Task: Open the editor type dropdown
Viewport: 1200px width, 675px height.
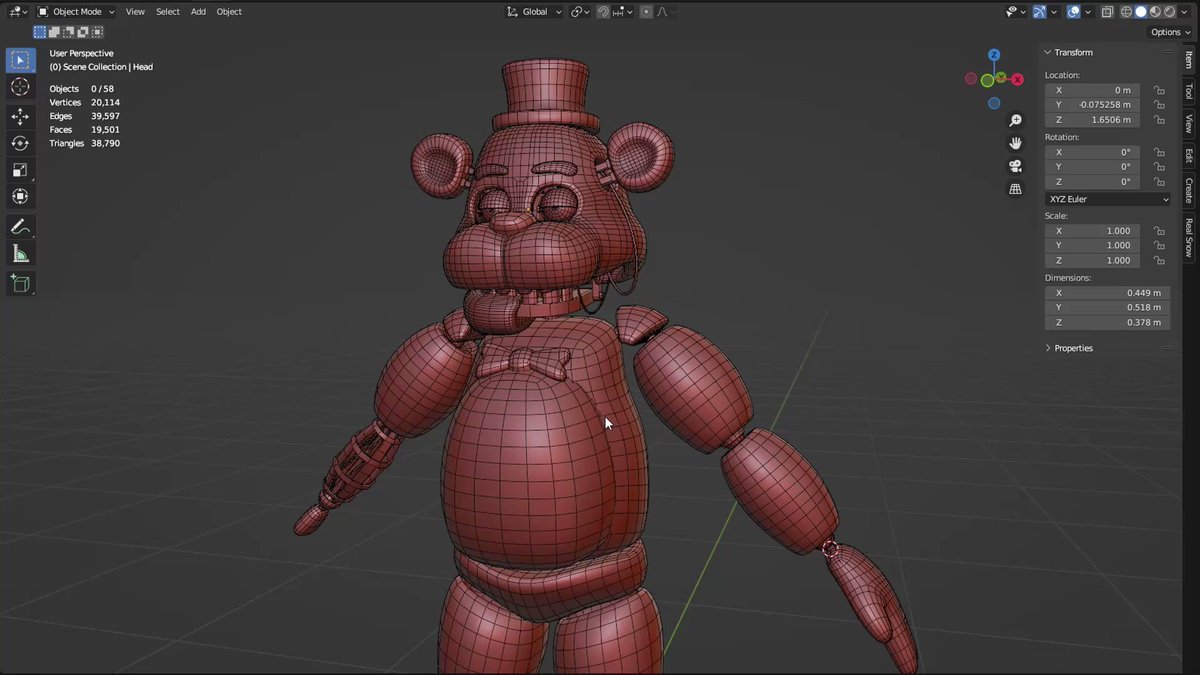Action: 17,11
